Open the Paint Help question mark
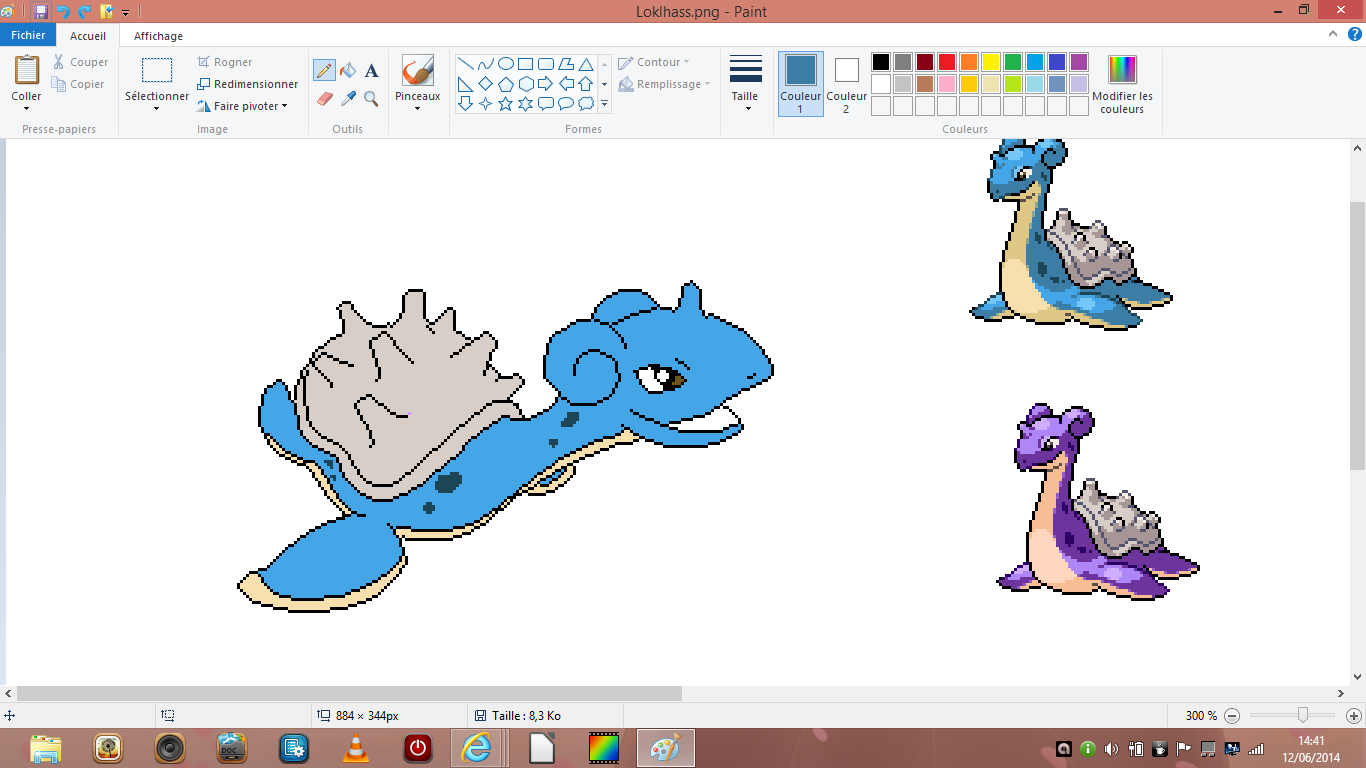The width and height of the screenshot is (1366, 768). tap(1356, 35)
